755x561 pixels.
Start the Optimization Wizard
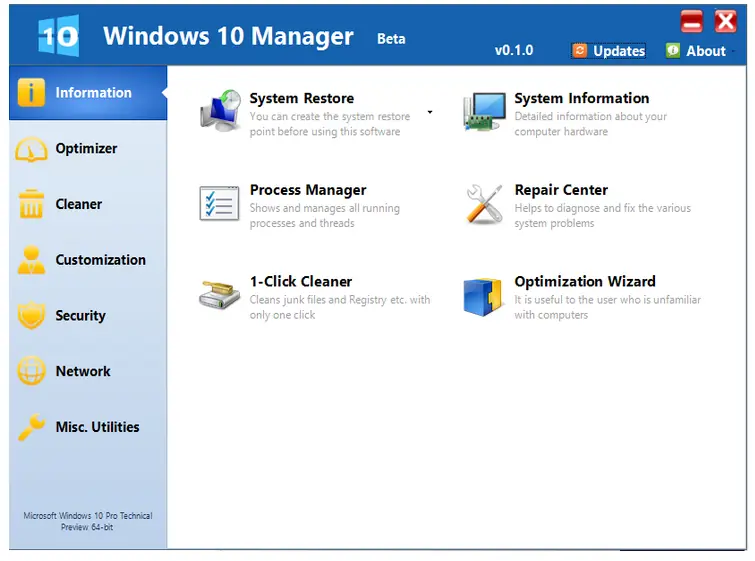pyautogui.click(x=585, y=281)
